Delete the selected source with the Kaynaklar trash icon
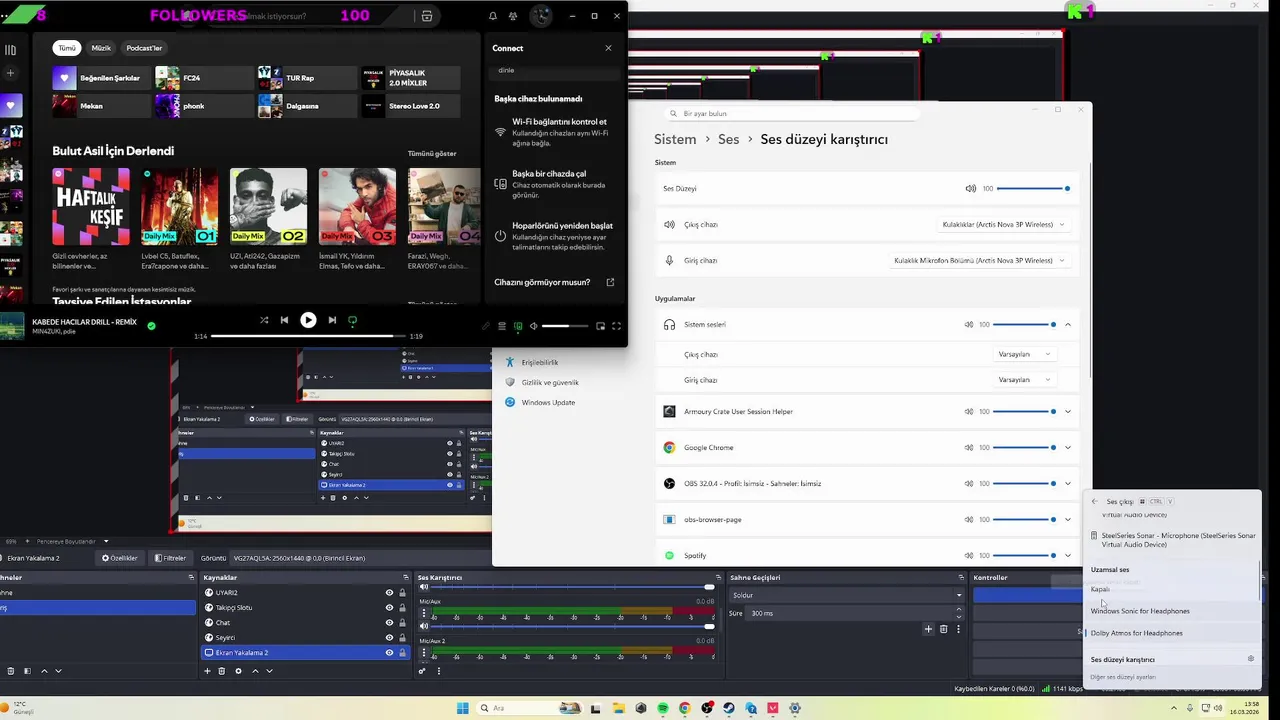Viewport: 1280px width, 720px height. tap(222, 671)
